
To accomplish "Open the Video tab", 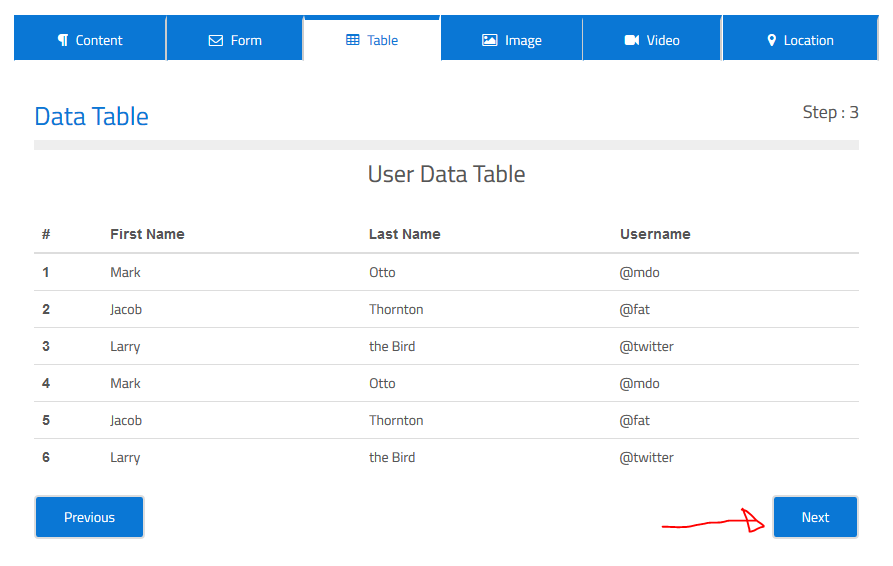I will coord(652,38).
